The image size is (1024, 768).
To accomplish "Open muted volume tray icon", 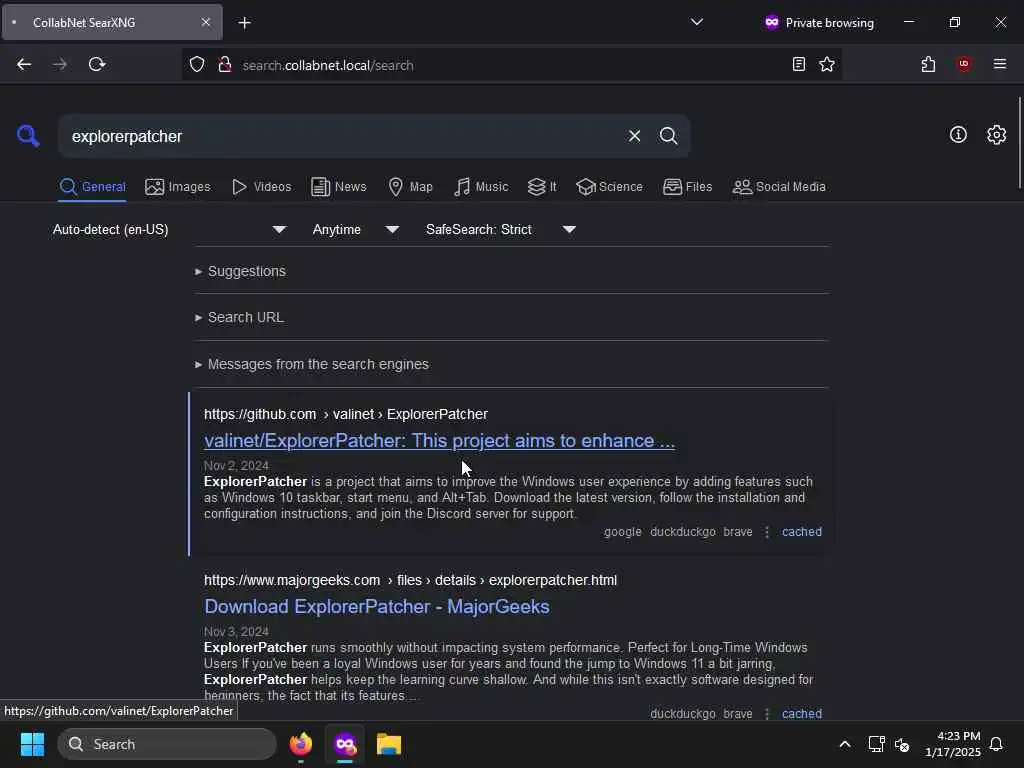I will (902, 744).
